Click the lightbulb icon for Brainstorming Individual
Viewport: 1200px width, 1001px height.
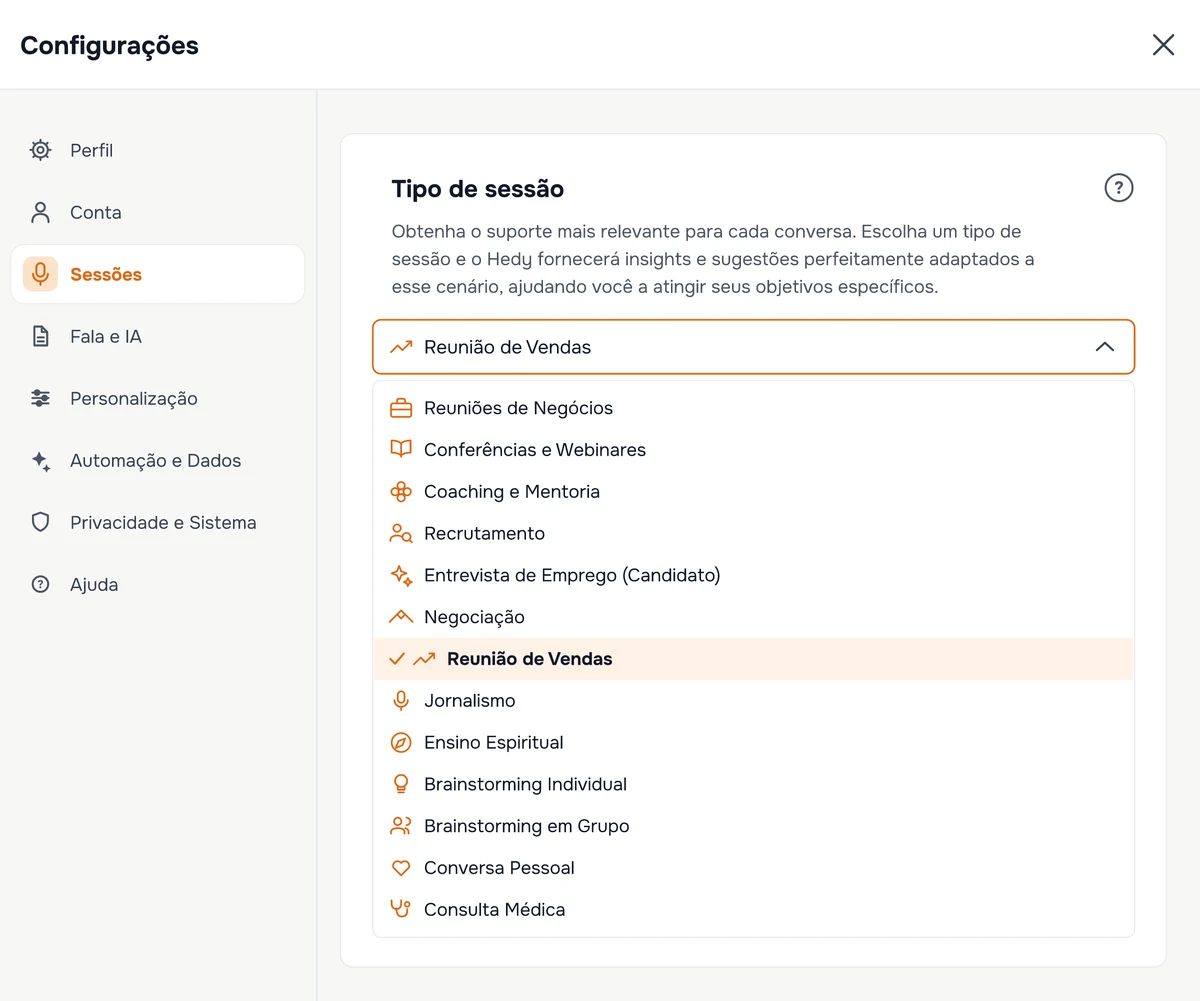point(401,784)
